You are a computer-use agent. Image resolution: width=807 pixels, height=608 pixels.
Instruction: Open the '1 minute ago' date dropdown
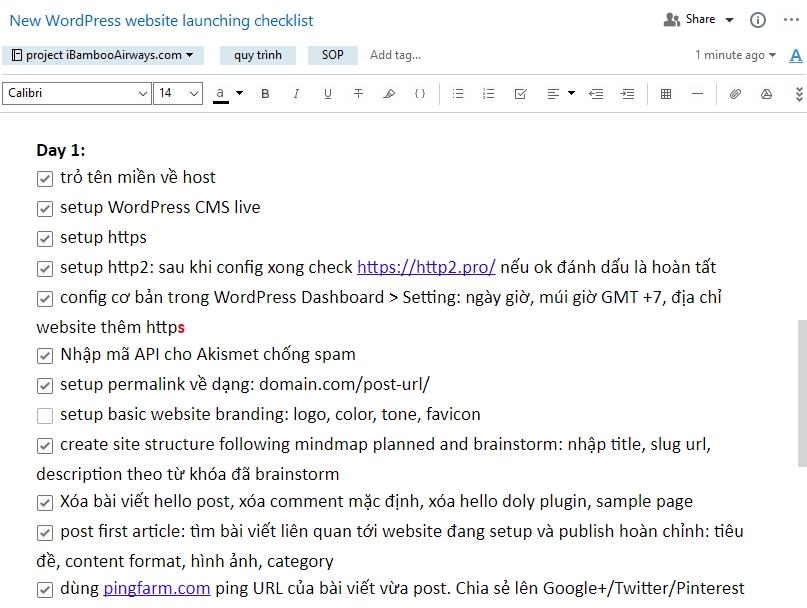pyautogui.click(x=735, y=55)
